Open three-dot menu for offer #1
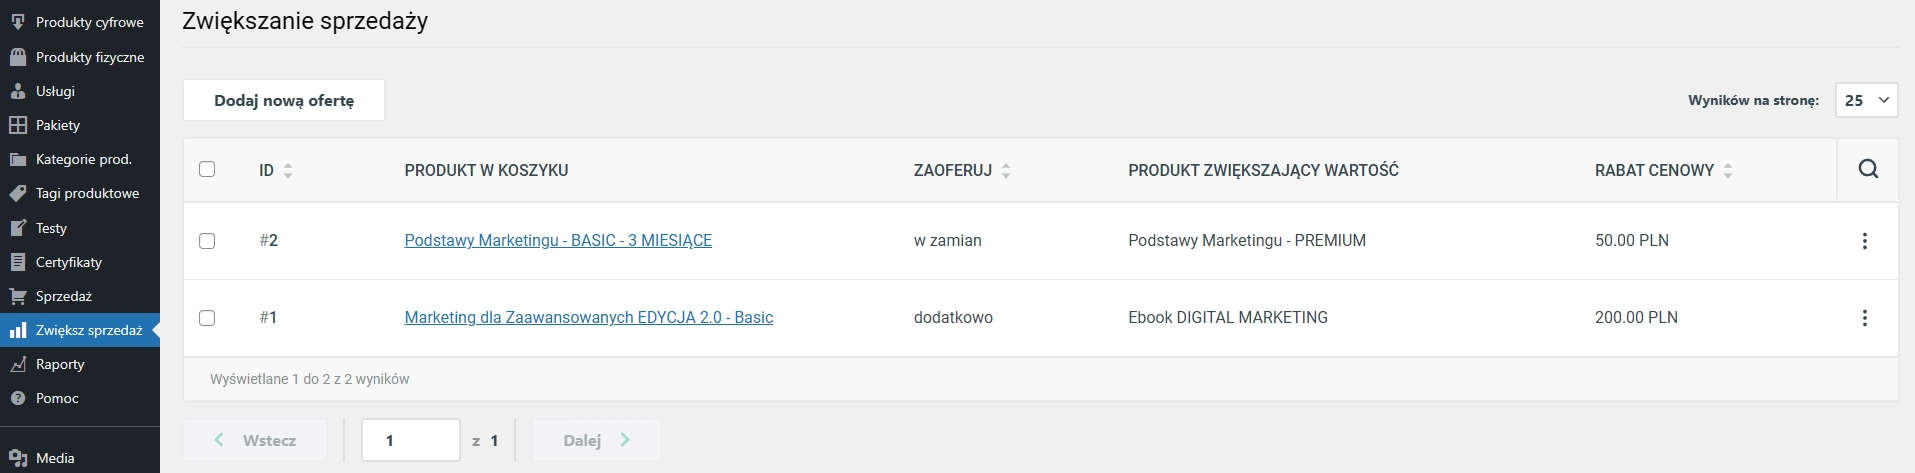The height and width of the screenshot is (473, 1915). point(1864,318)
